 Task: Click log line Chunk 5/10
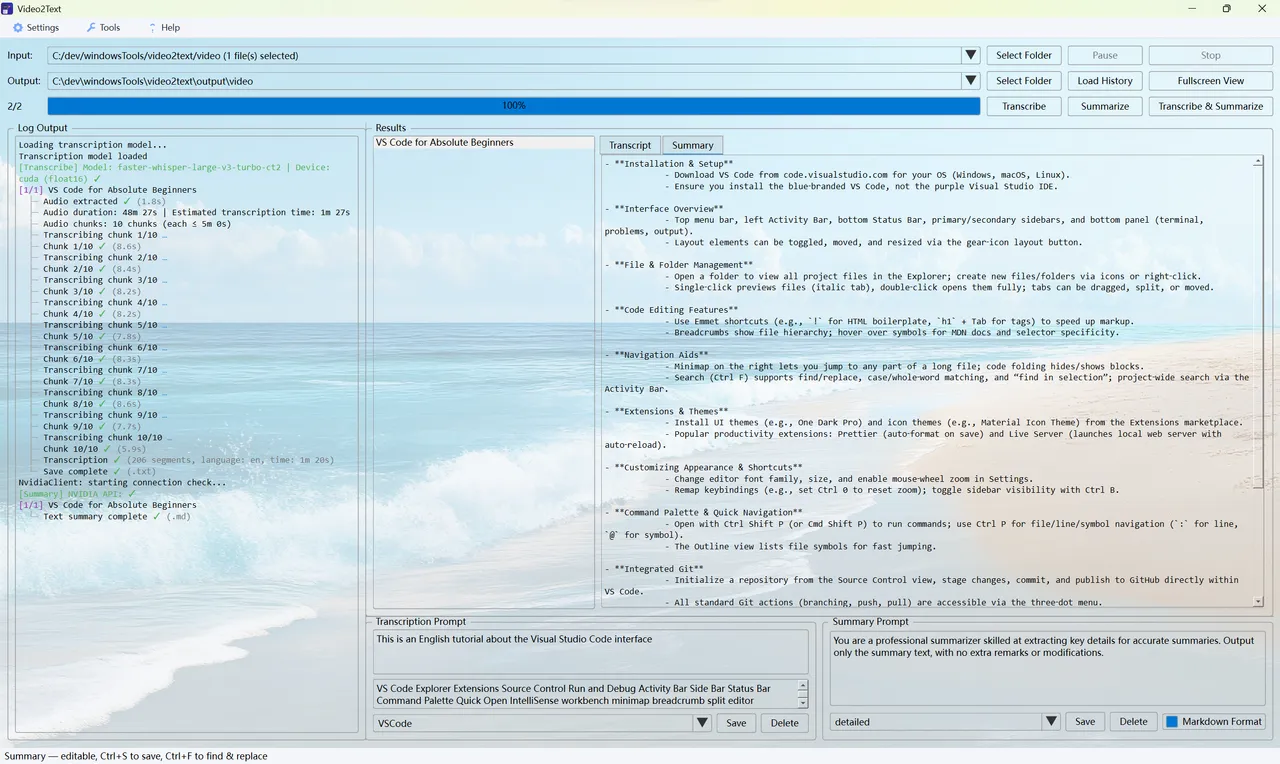[93, 336]
